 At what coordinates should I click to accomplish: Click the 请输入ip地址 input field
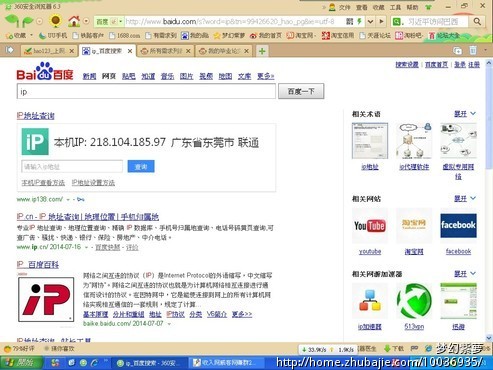coord(72,166)
